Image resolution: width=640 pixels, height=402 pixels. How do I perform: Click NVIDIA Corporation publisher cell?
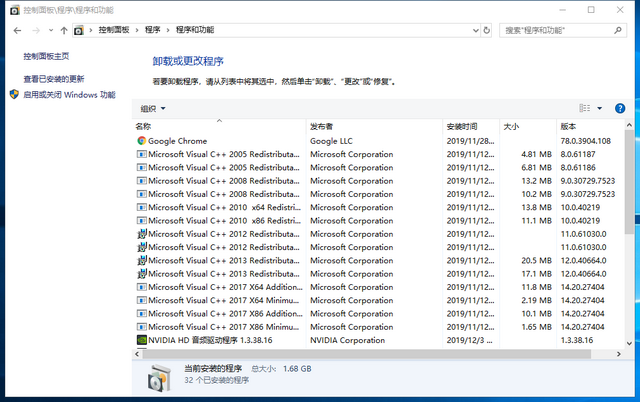pyautogui.click(x=347, y=340)
